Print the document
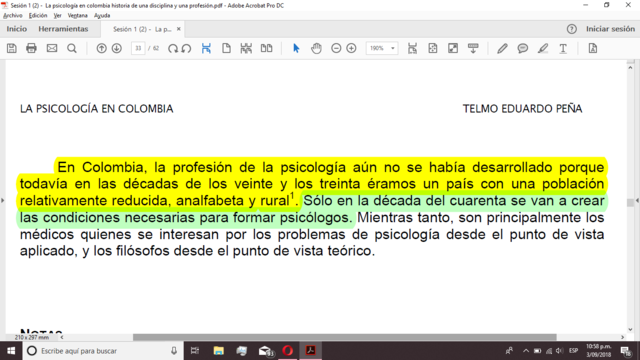The image size is (640, 360). click(x=31, y=48)
